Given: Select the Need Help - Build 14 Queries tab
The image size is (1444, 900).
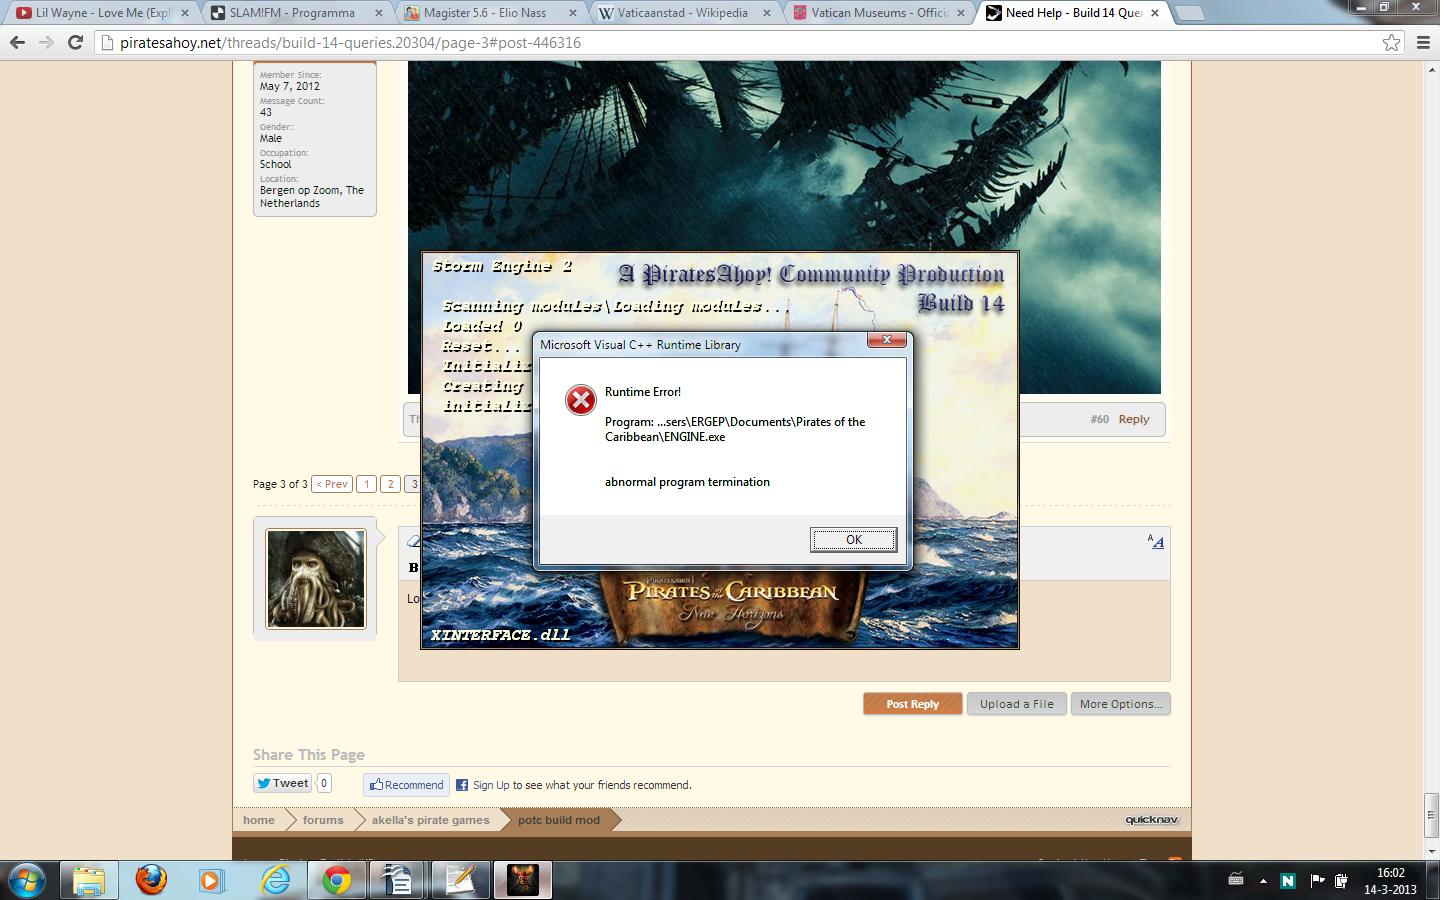Looking at the screenshot, I should click(1074, 13).
